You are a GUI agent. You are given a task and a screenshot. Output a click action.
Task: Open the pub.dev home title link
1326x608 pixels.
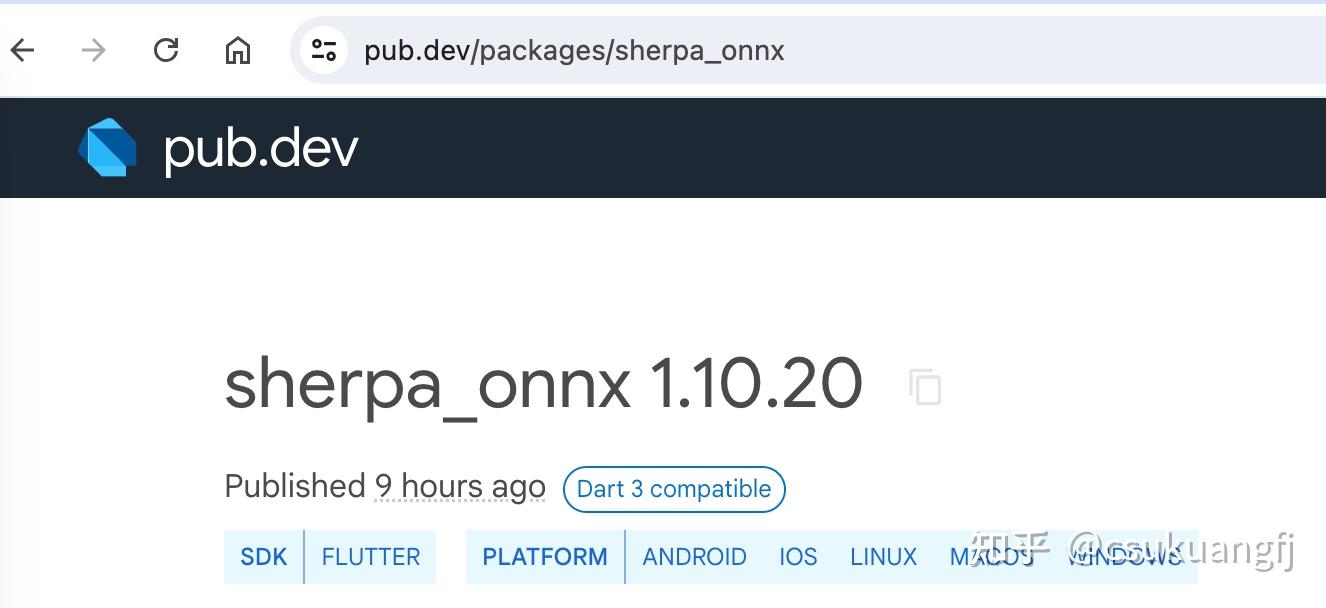pos(261,149)
